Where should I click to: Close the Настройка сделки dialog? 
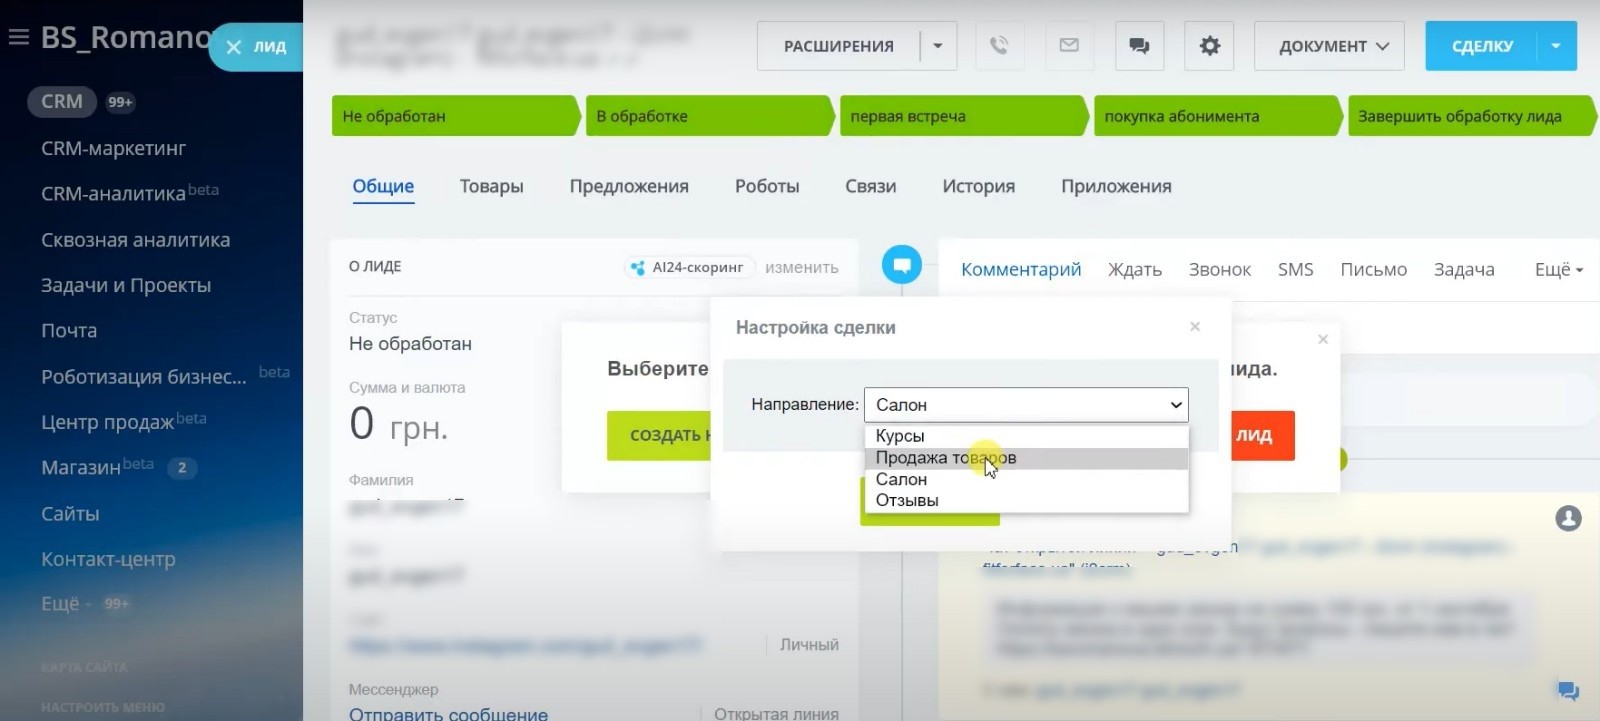click(x=1195, y=327)
